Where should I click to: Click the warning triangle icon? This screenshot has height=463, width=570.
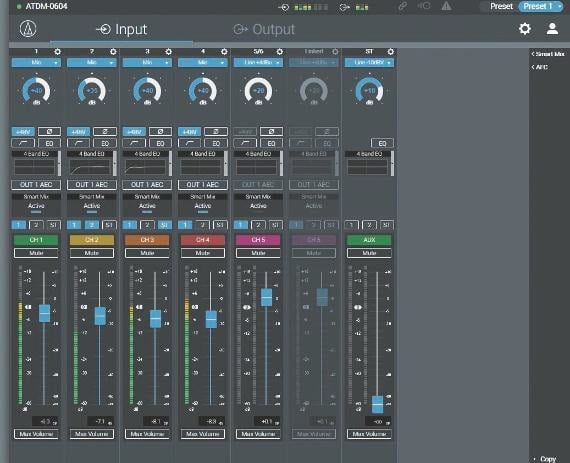click(x=446, y=6)
